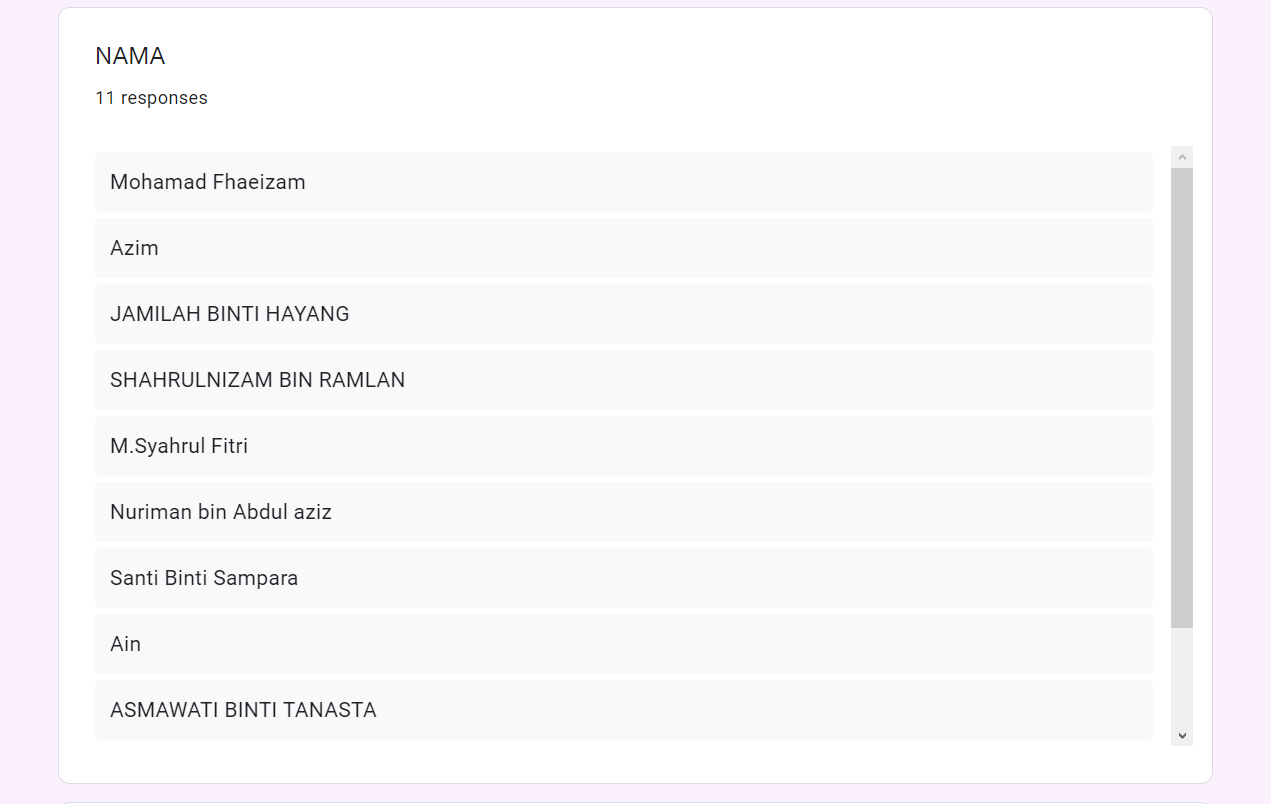
Task: Click the responses list scrollbar thumb
Action: click(1182, 397)
